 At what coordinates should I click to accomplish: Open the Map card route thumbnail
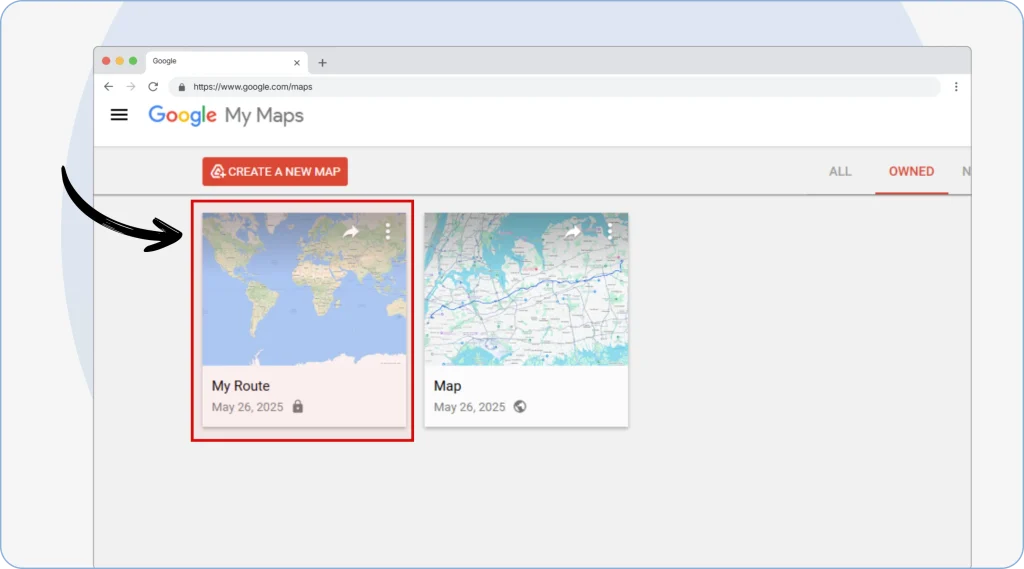[526, 289]
